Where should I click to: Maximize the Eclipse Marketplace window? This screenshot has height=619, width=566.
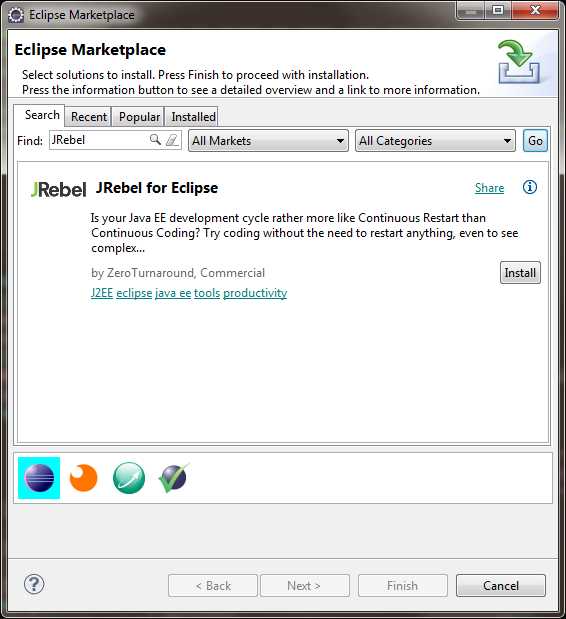[x=498, y=10]
